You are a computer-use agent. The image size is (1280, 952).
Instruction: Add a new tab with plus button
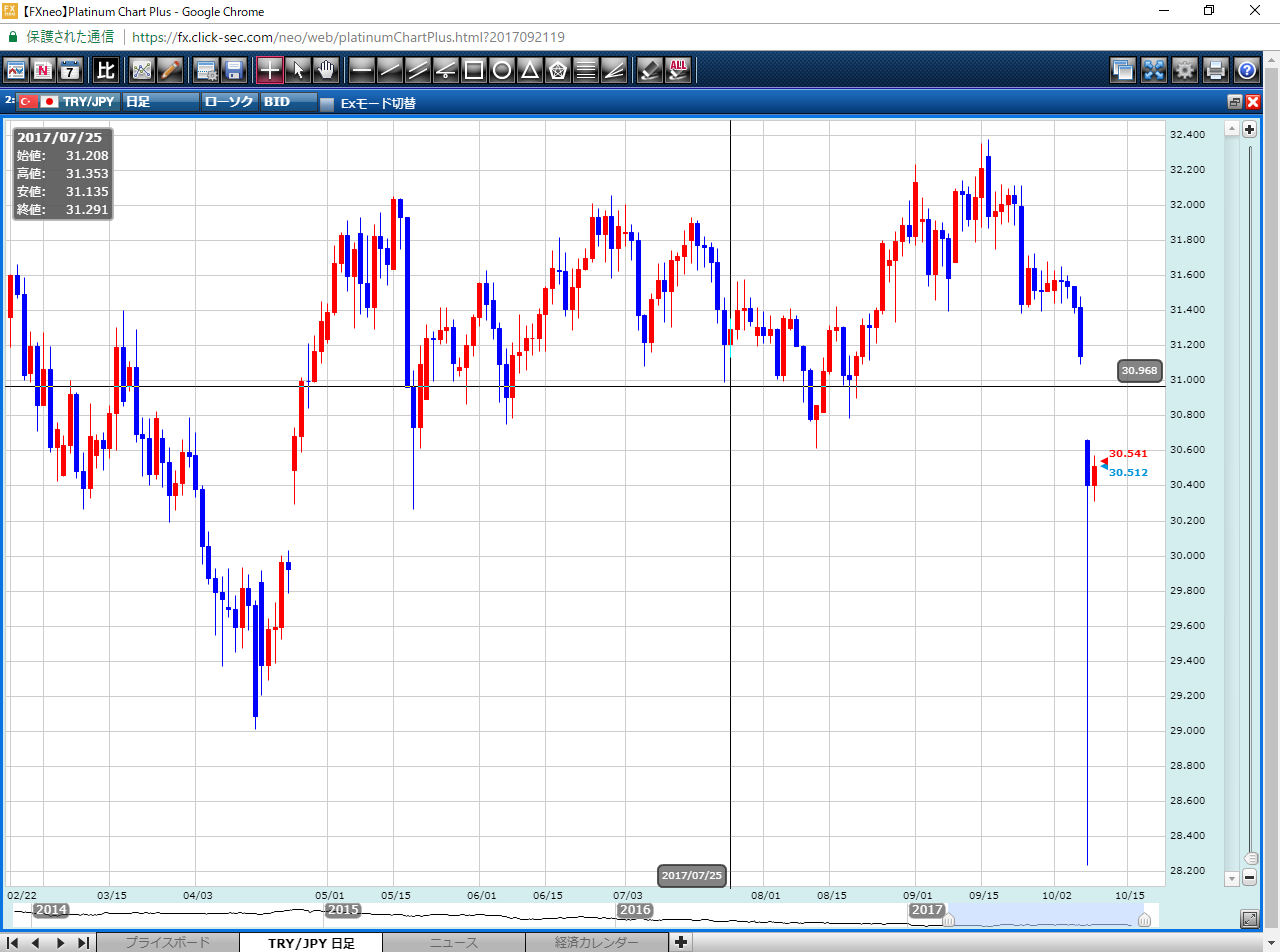tap(681, 942)
